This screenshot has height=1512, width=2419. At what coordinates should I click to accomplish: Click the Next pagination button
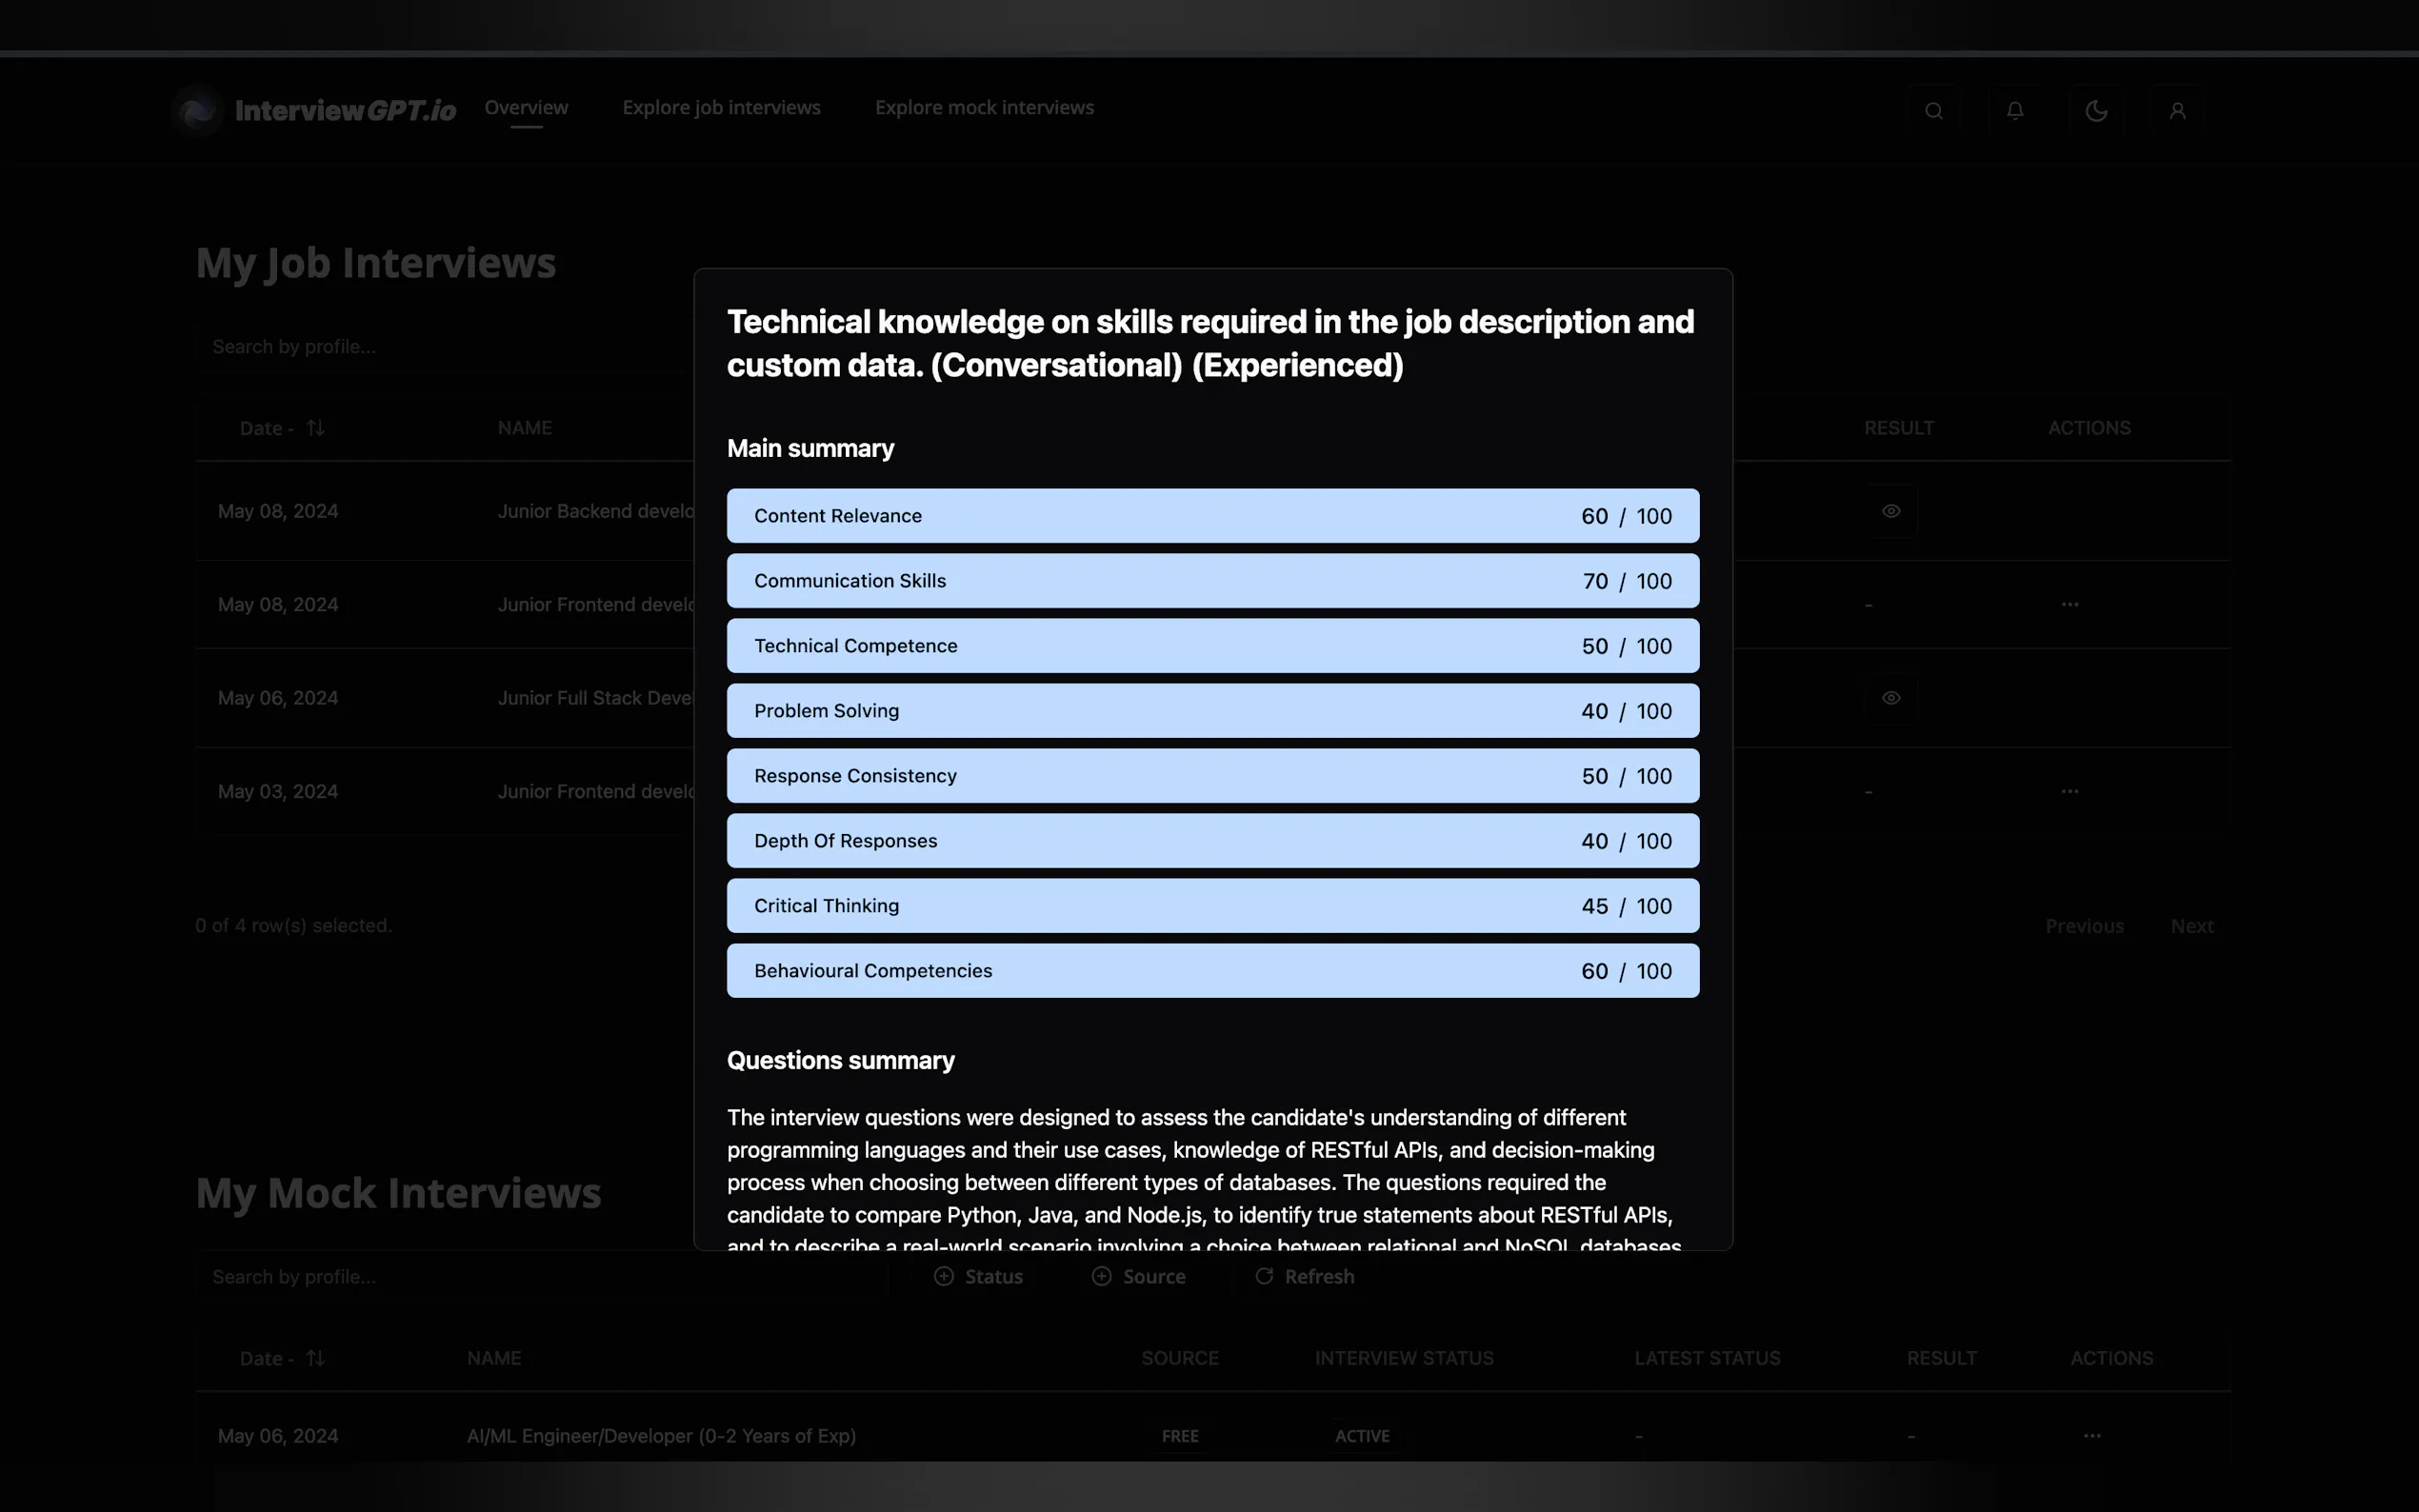click(2191, 926)
